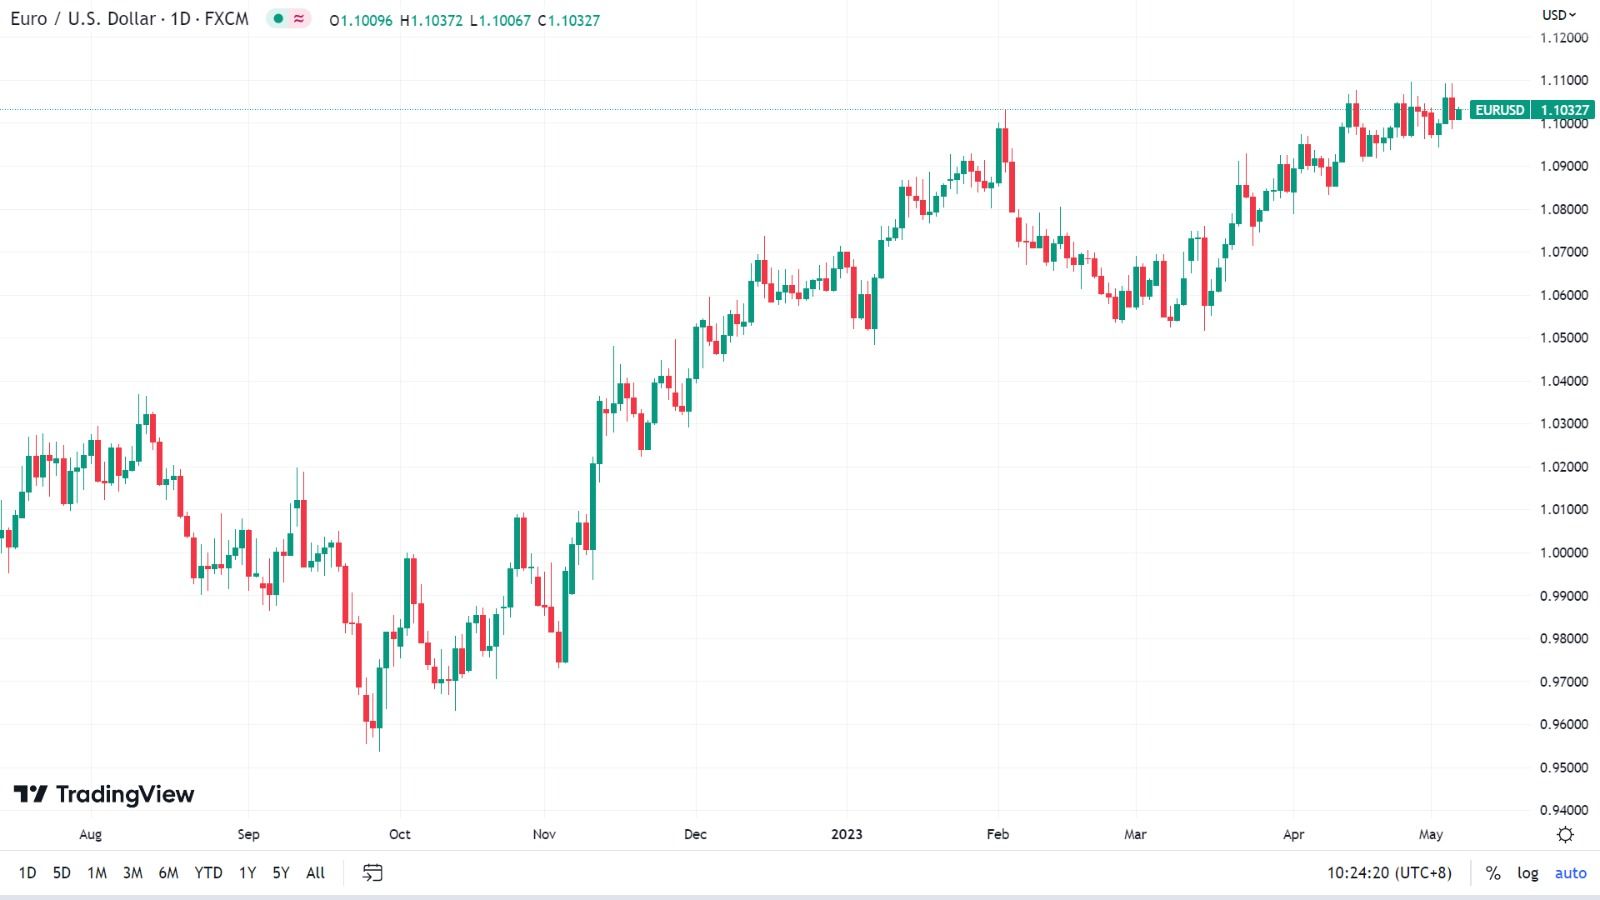Click the 0.97000 price axis label
Image resolution: width=1600 pixels, height=900 pixels.
pyautogui.click(x=1564, y=682)
